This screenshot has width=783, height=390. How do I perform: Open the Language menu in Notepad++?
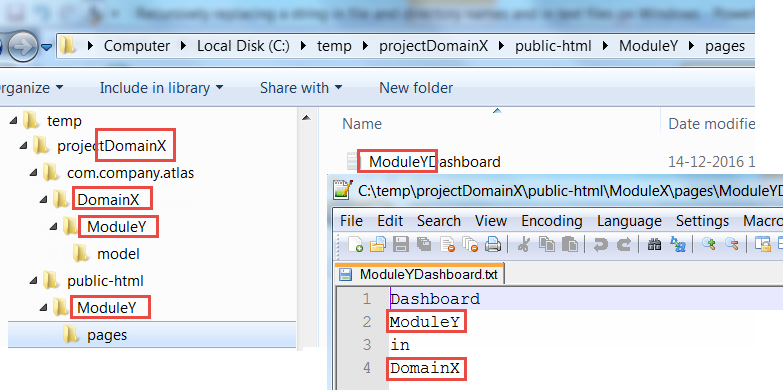tap(629, 221)
